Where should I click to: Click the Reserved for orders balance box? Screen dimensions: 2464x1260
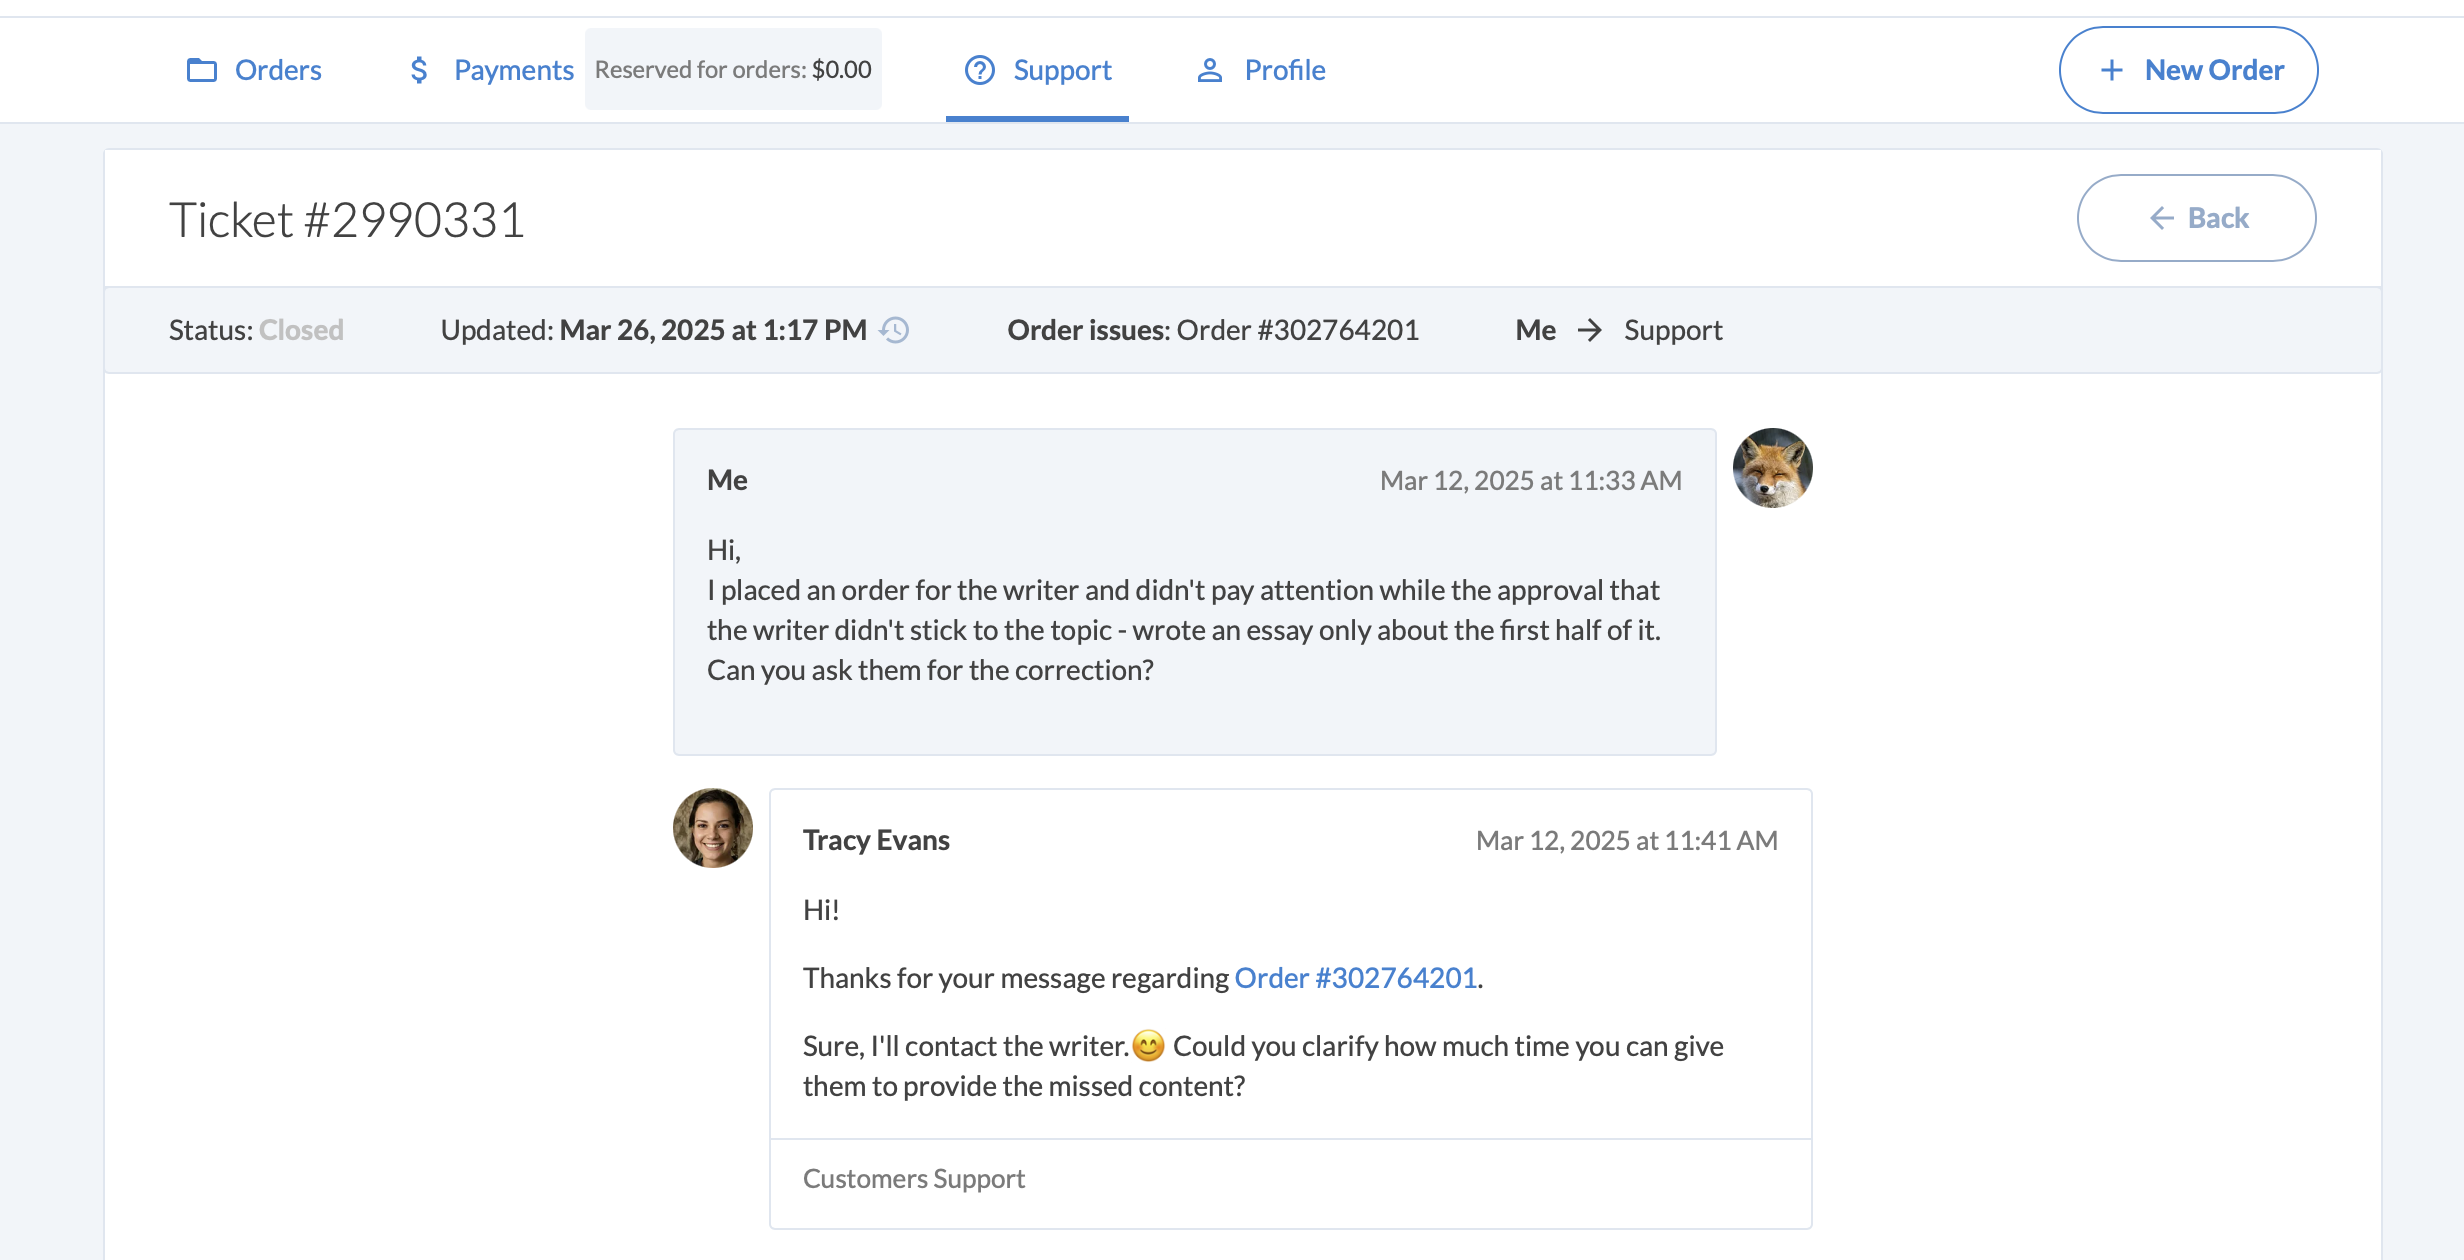click(733, 70)
